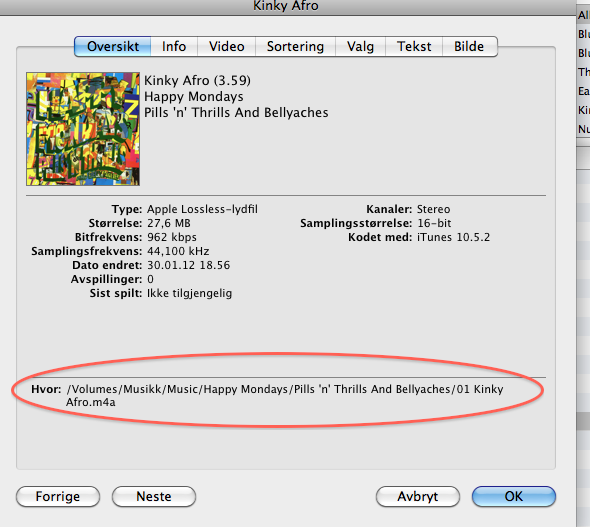Open the Video tab

[x=227, y=47]
